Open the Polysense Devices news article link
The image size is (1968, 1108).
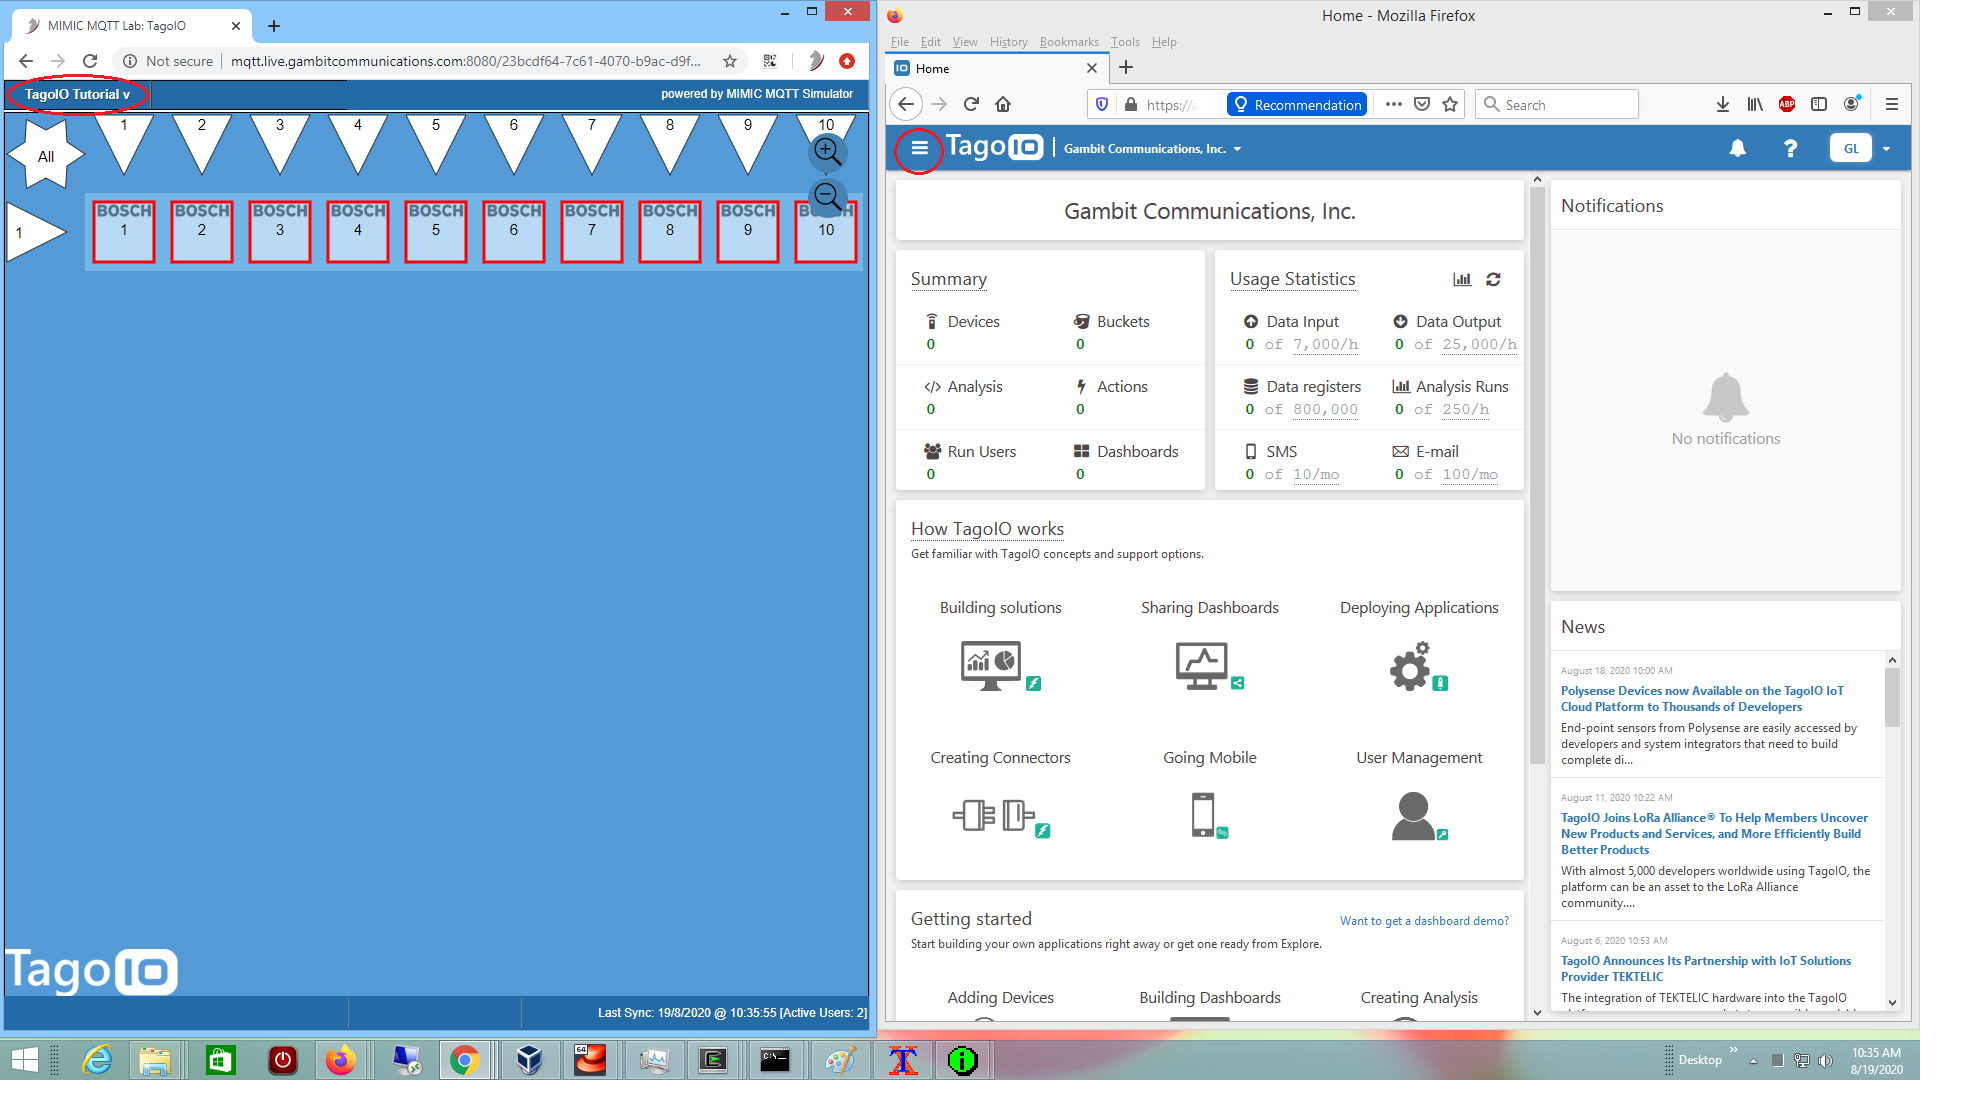(1702, 698)
